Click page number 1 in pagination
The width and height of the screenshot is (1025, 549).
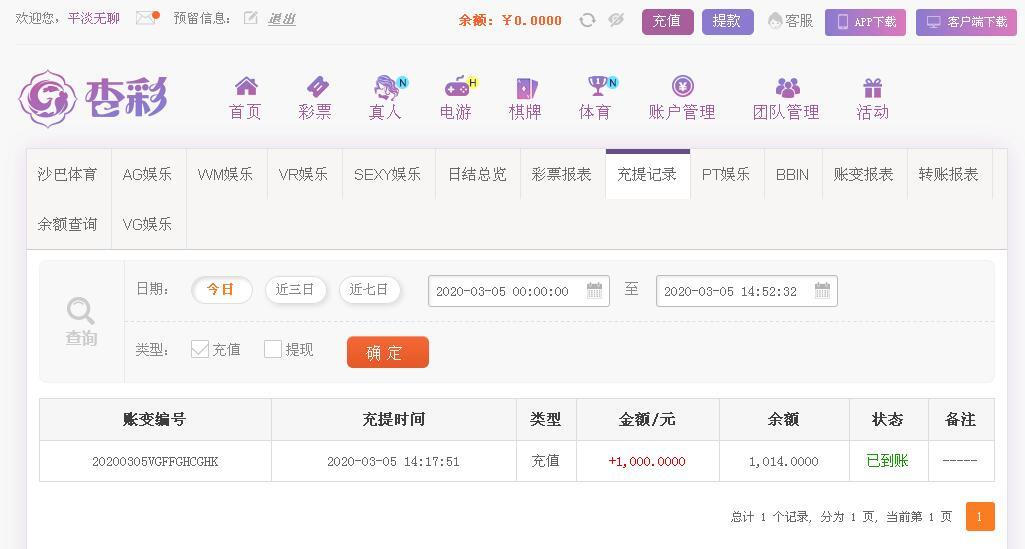980,516
